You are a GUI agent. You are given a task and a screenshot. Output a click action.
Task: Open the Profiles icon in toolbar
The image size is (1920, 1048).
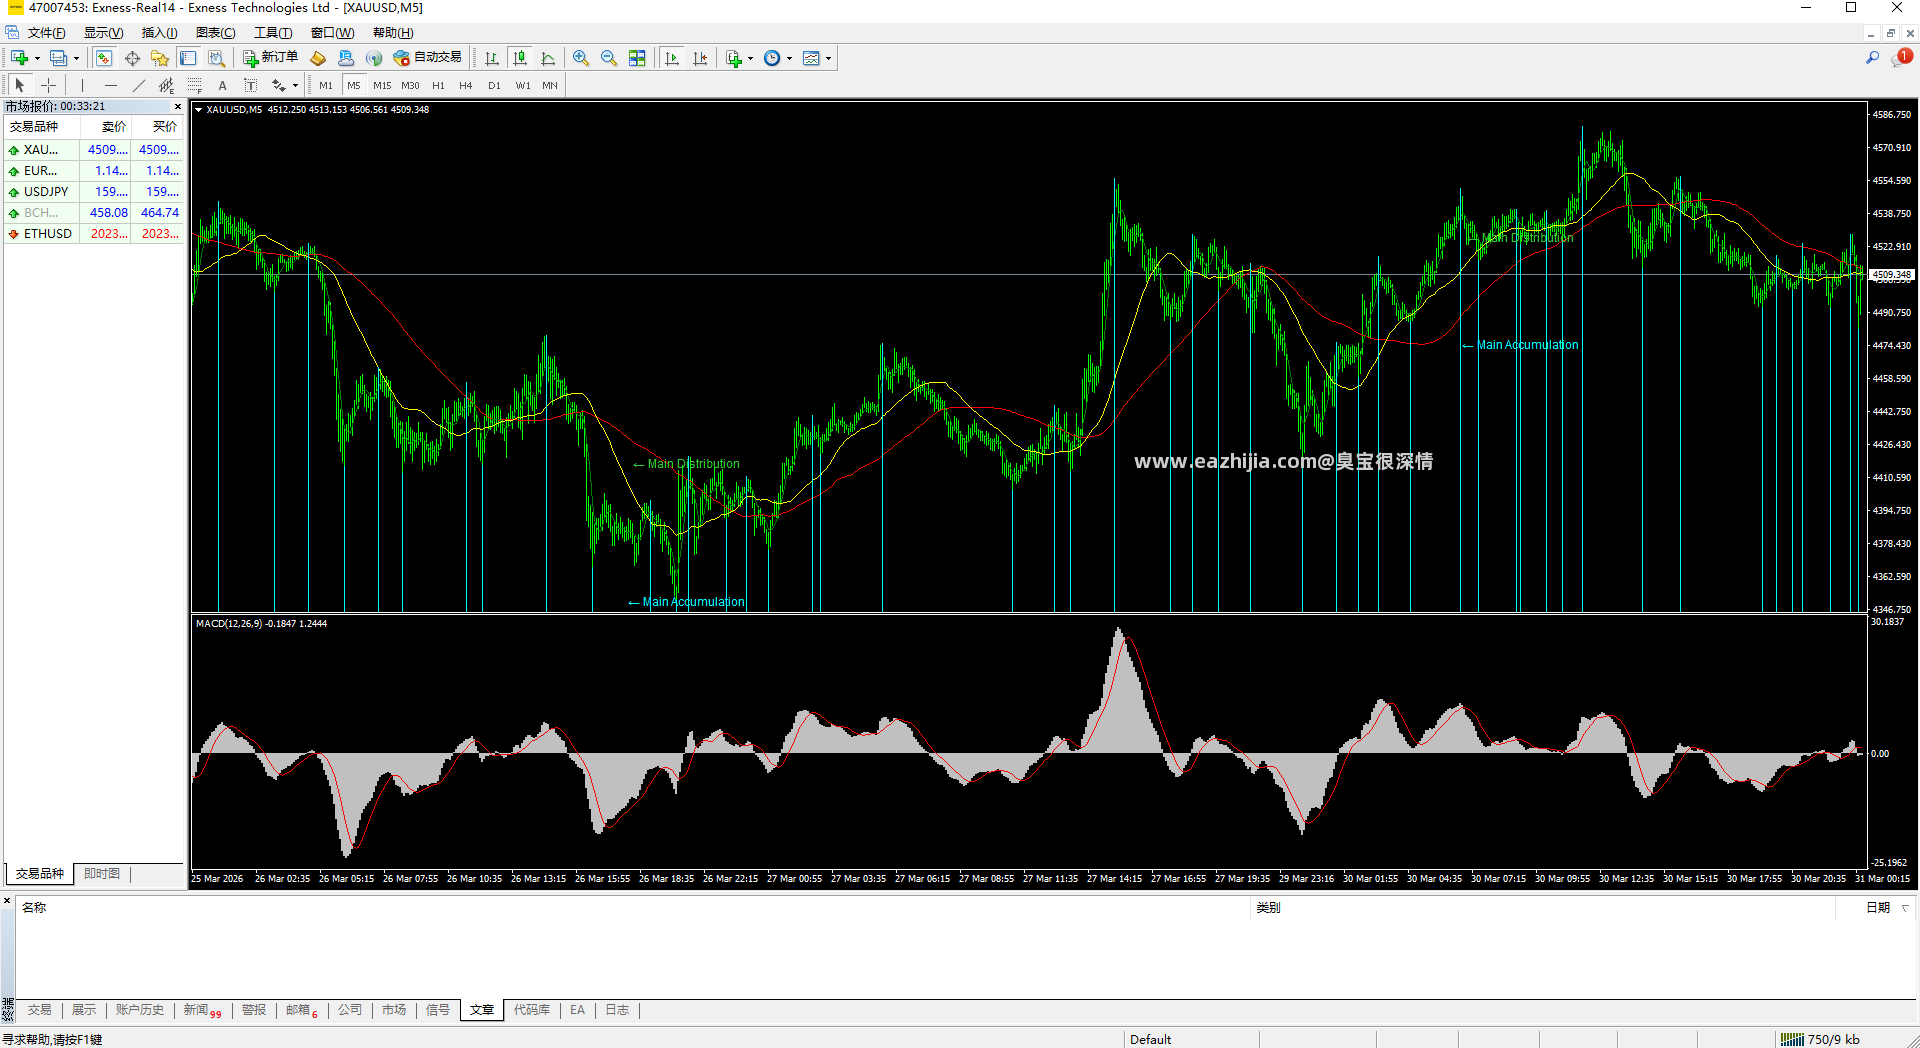coord(59,58)
